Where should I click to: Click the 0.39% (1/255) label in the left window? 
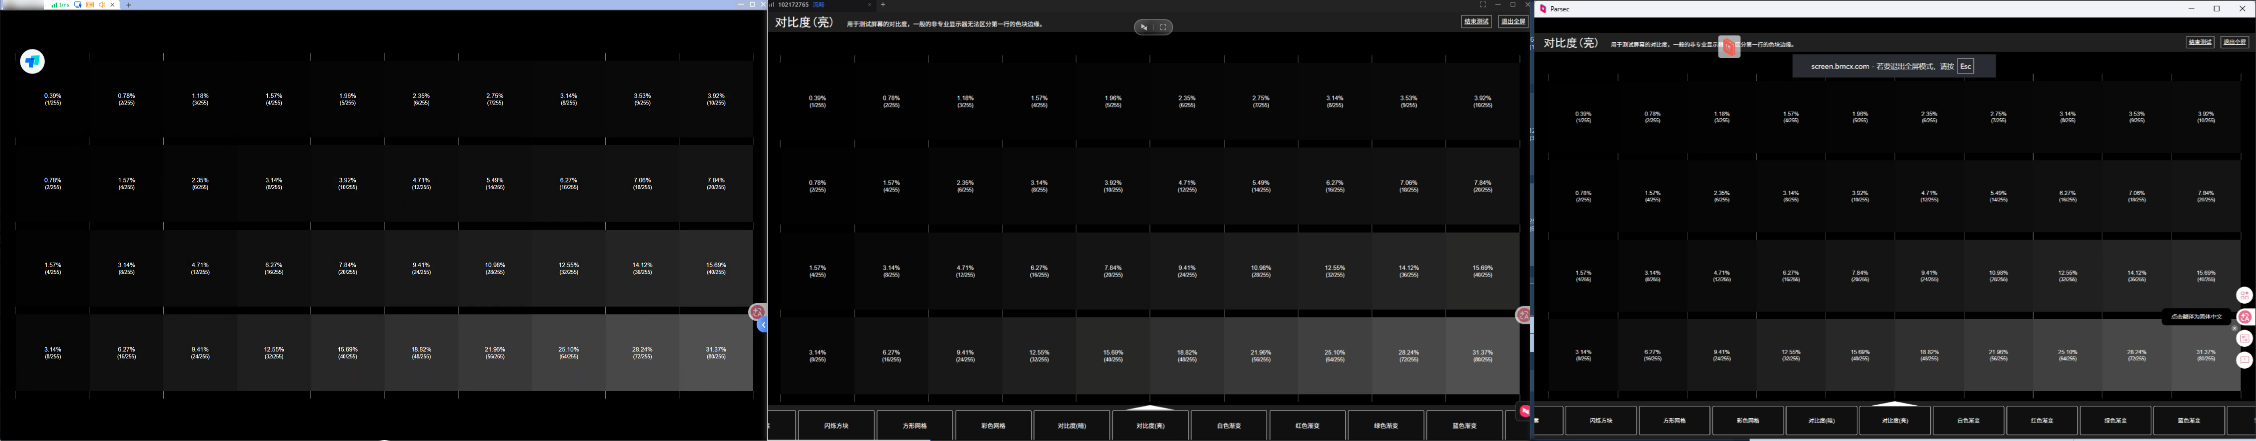pos(53,99)
